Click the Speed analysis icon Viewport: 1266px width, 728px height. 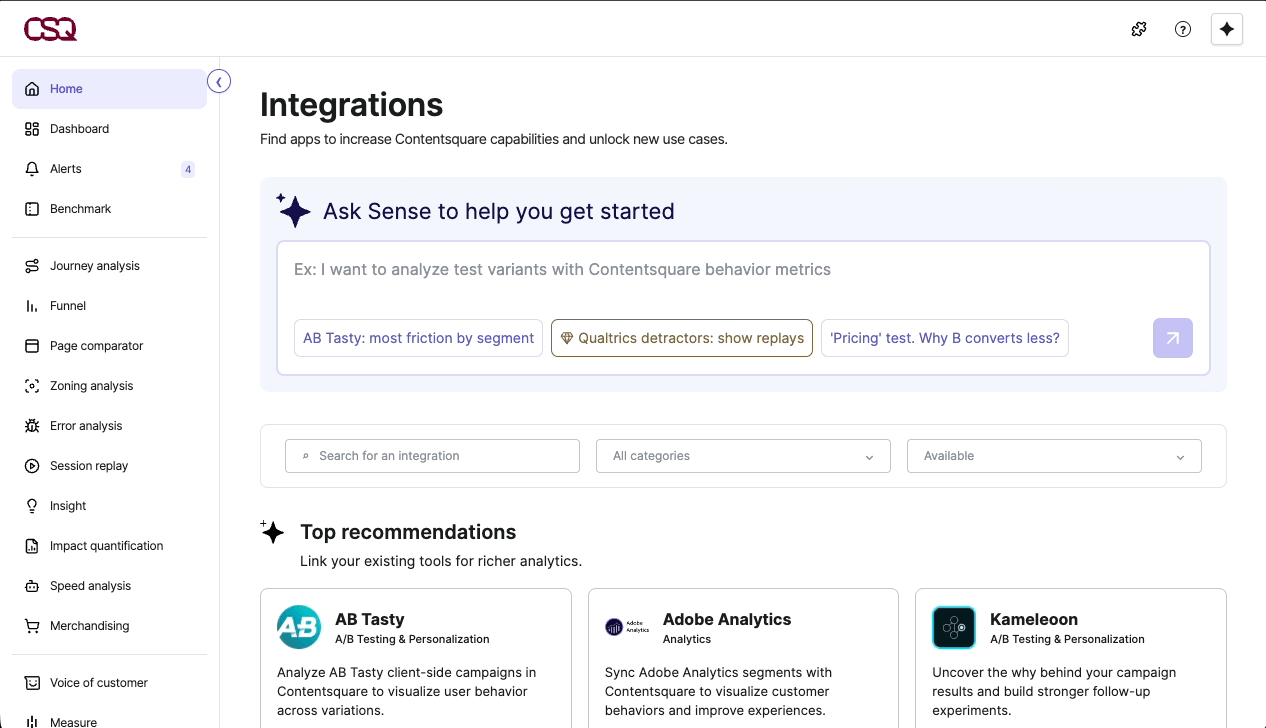click(32, 586)
